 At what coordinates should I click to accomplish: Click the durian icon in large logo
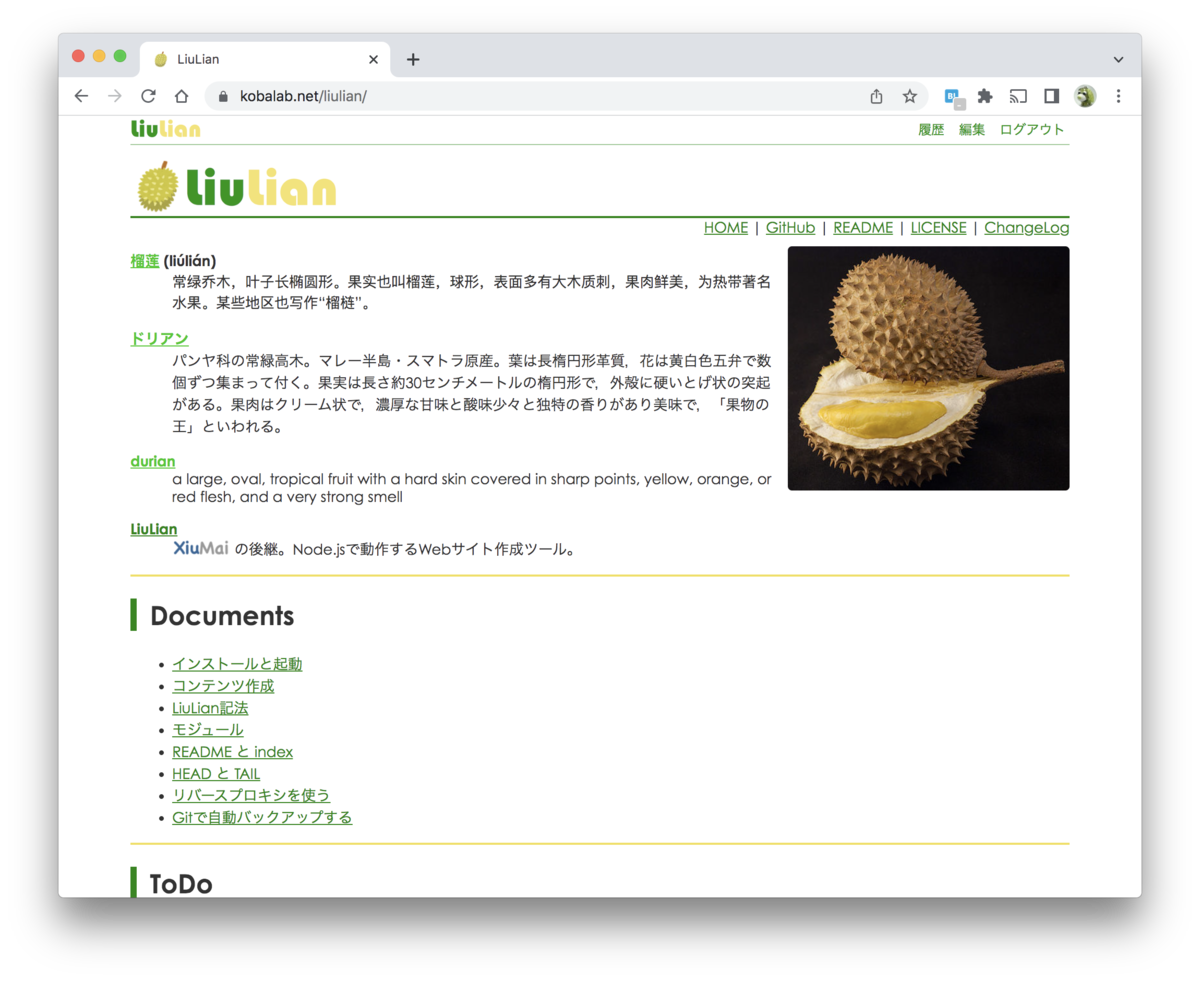tap(158, 186)
